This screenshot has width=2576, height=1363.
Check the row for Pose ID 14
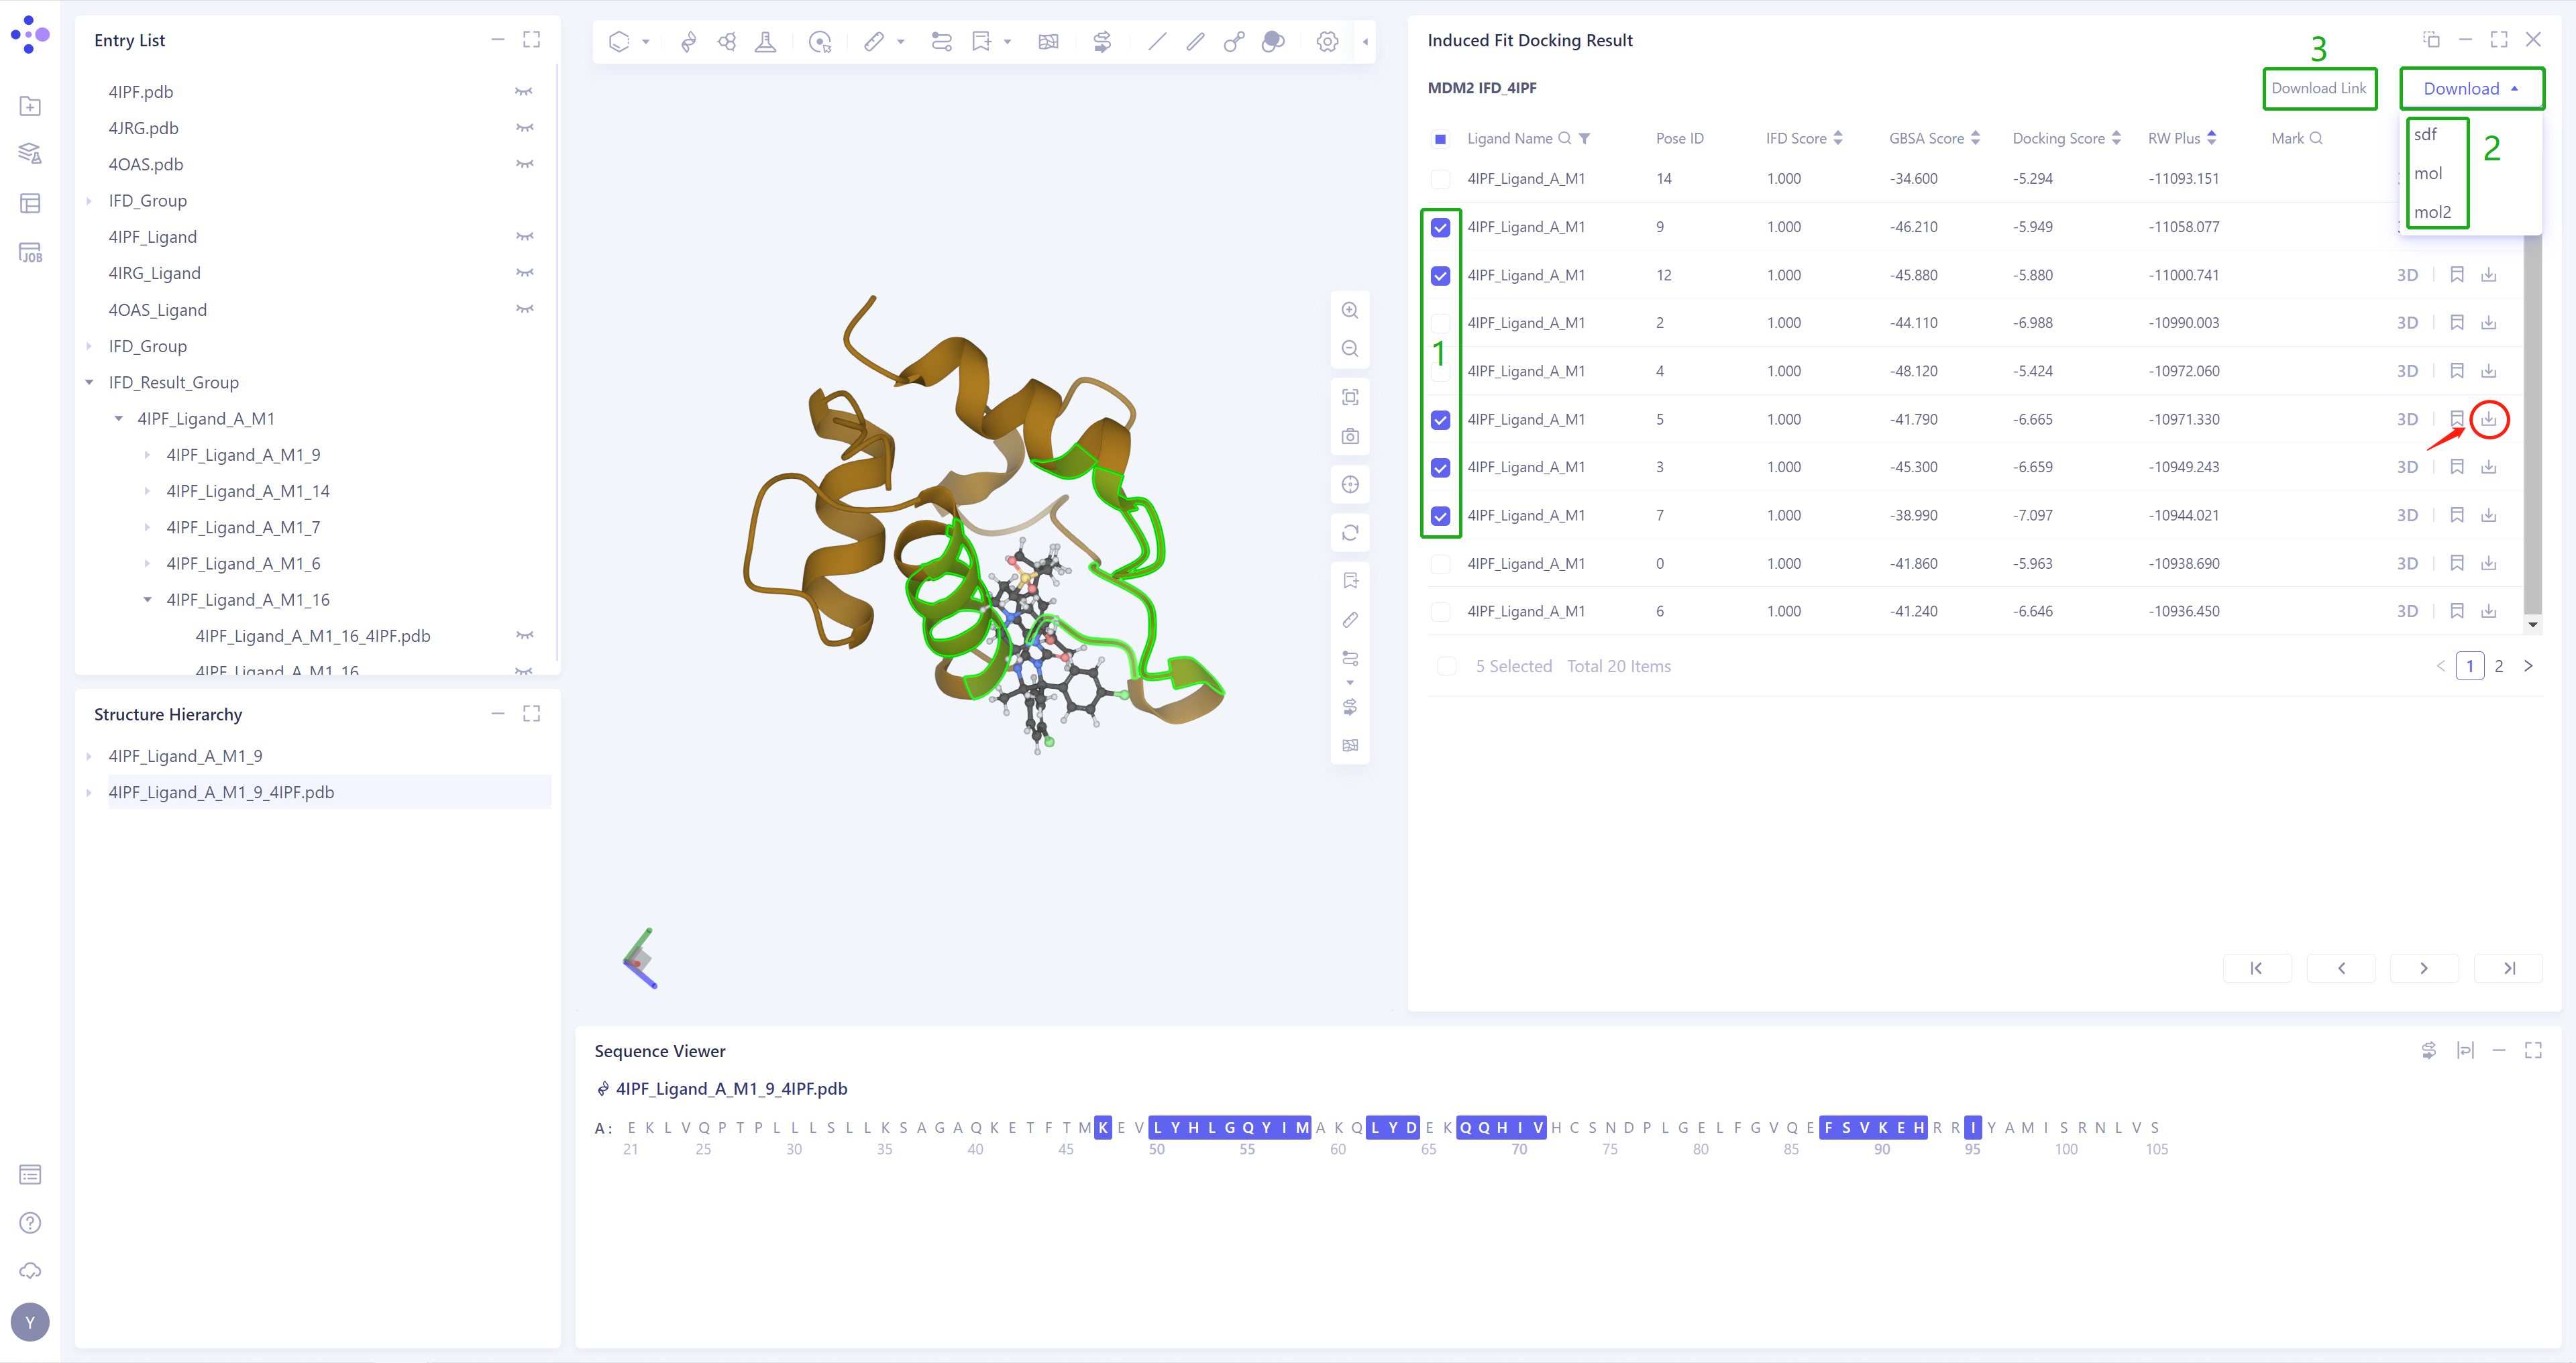coord(1441,179)
